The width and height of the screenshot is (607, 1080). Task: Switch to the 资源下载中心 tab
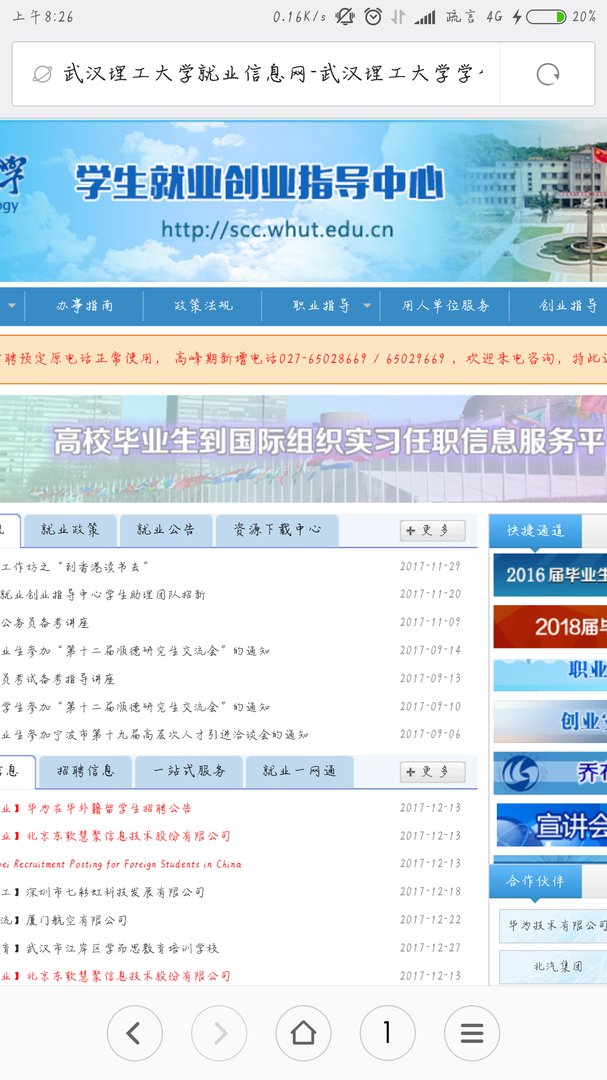click(x=277, y=530)
